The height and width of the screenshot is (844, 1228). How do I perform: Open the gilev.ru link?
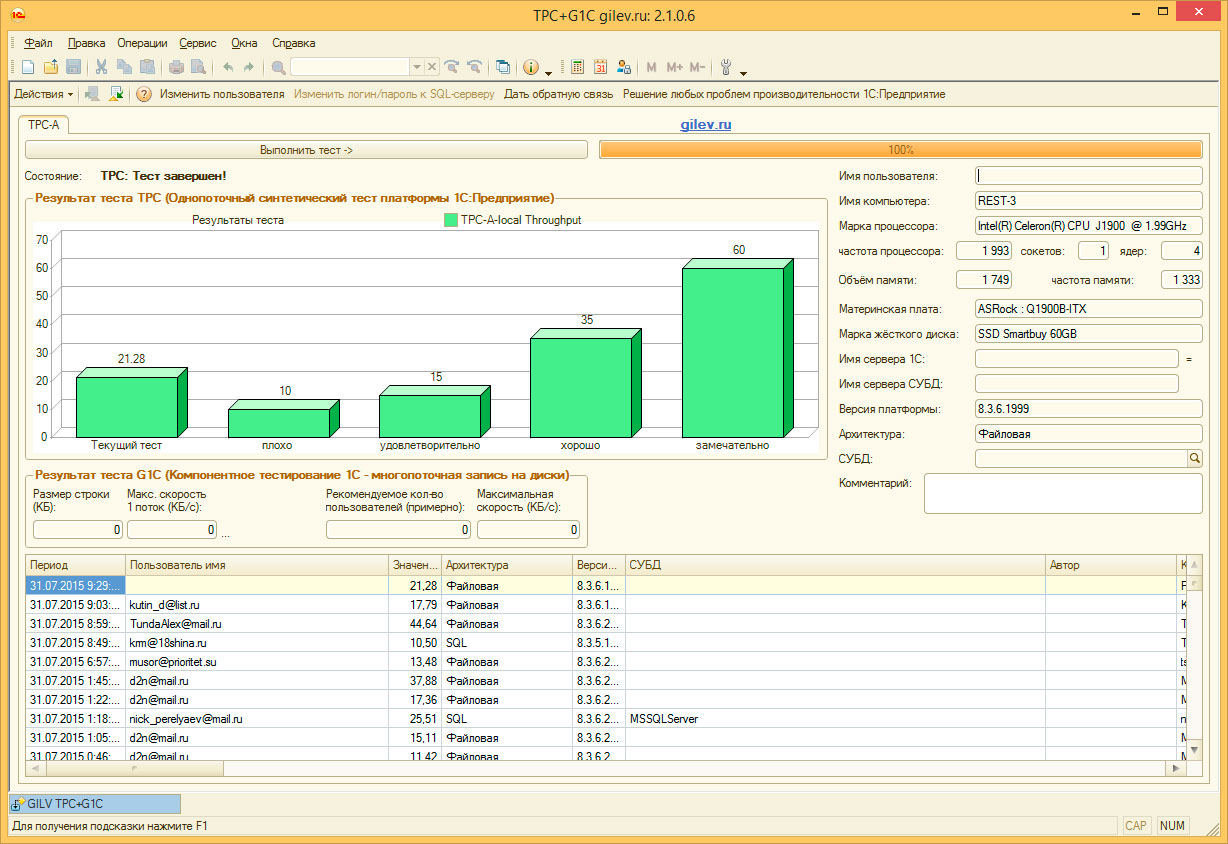(706, 125)
